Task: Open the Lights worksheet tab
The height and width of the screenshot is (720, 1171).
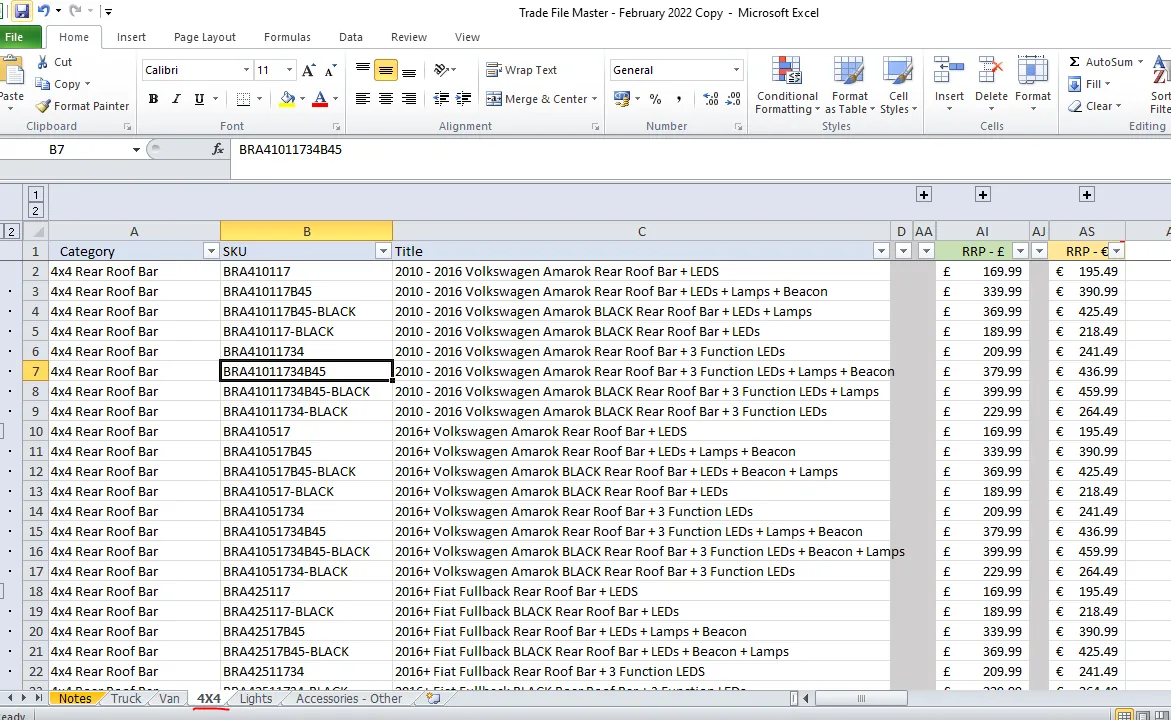Action: [255, 698]
